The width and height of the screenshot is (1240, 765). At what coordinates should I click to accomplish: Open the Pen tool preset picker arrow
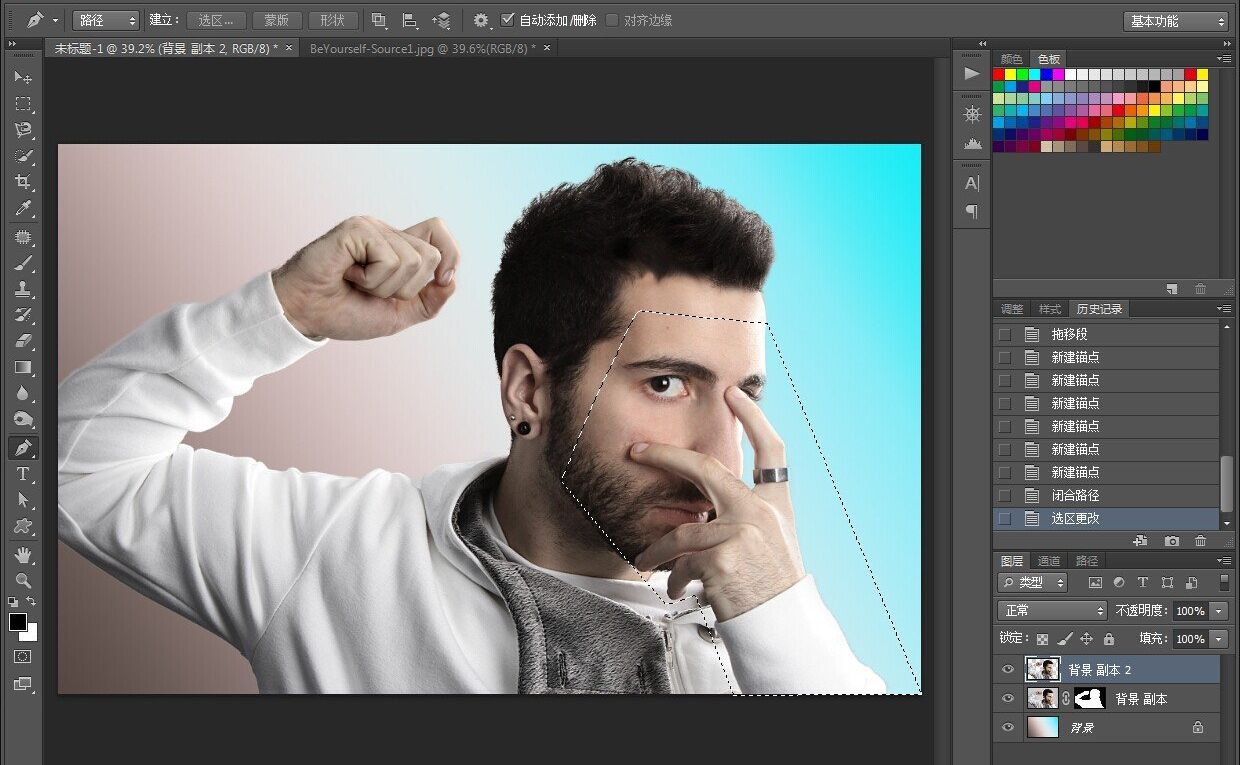pyautogui.click(x=54, y=20)
